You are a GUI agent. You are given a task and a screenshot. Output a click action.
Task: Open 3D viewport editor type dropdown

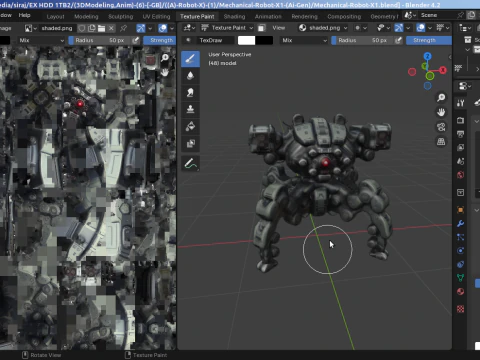tap(189, 28)
